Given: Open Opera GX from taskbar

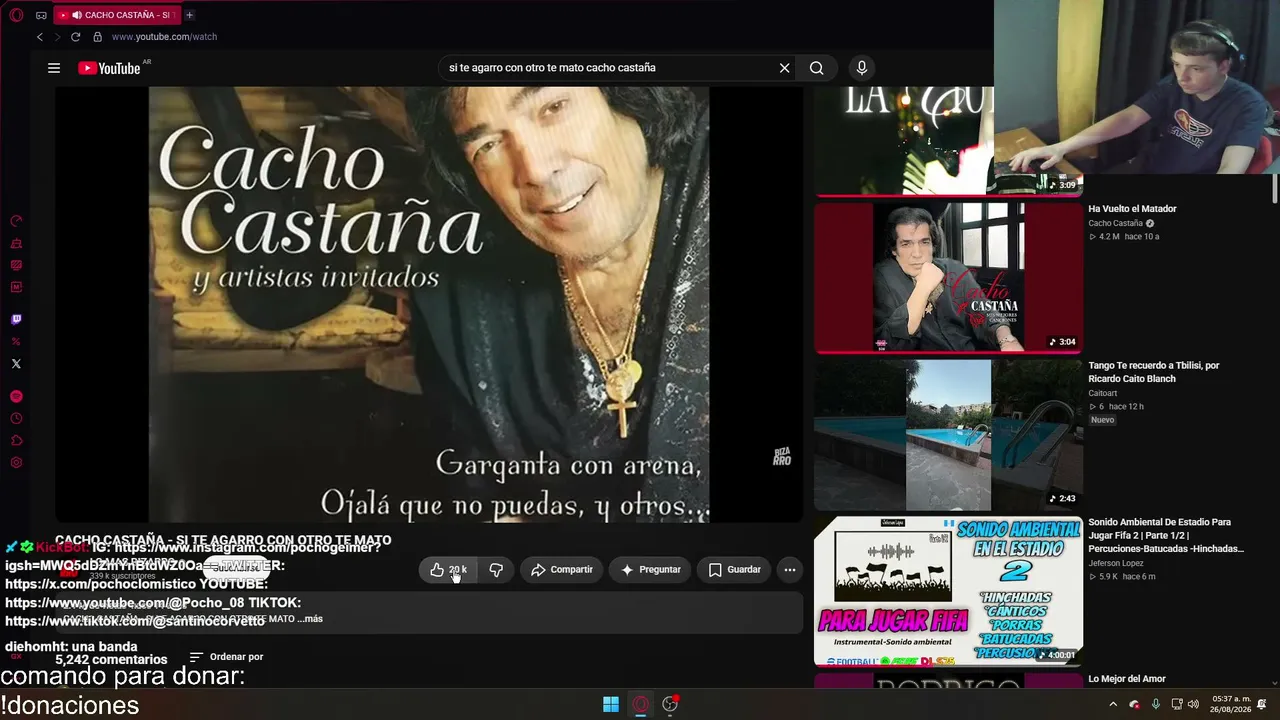Looking at the screenshot, I should click(641, 704).
